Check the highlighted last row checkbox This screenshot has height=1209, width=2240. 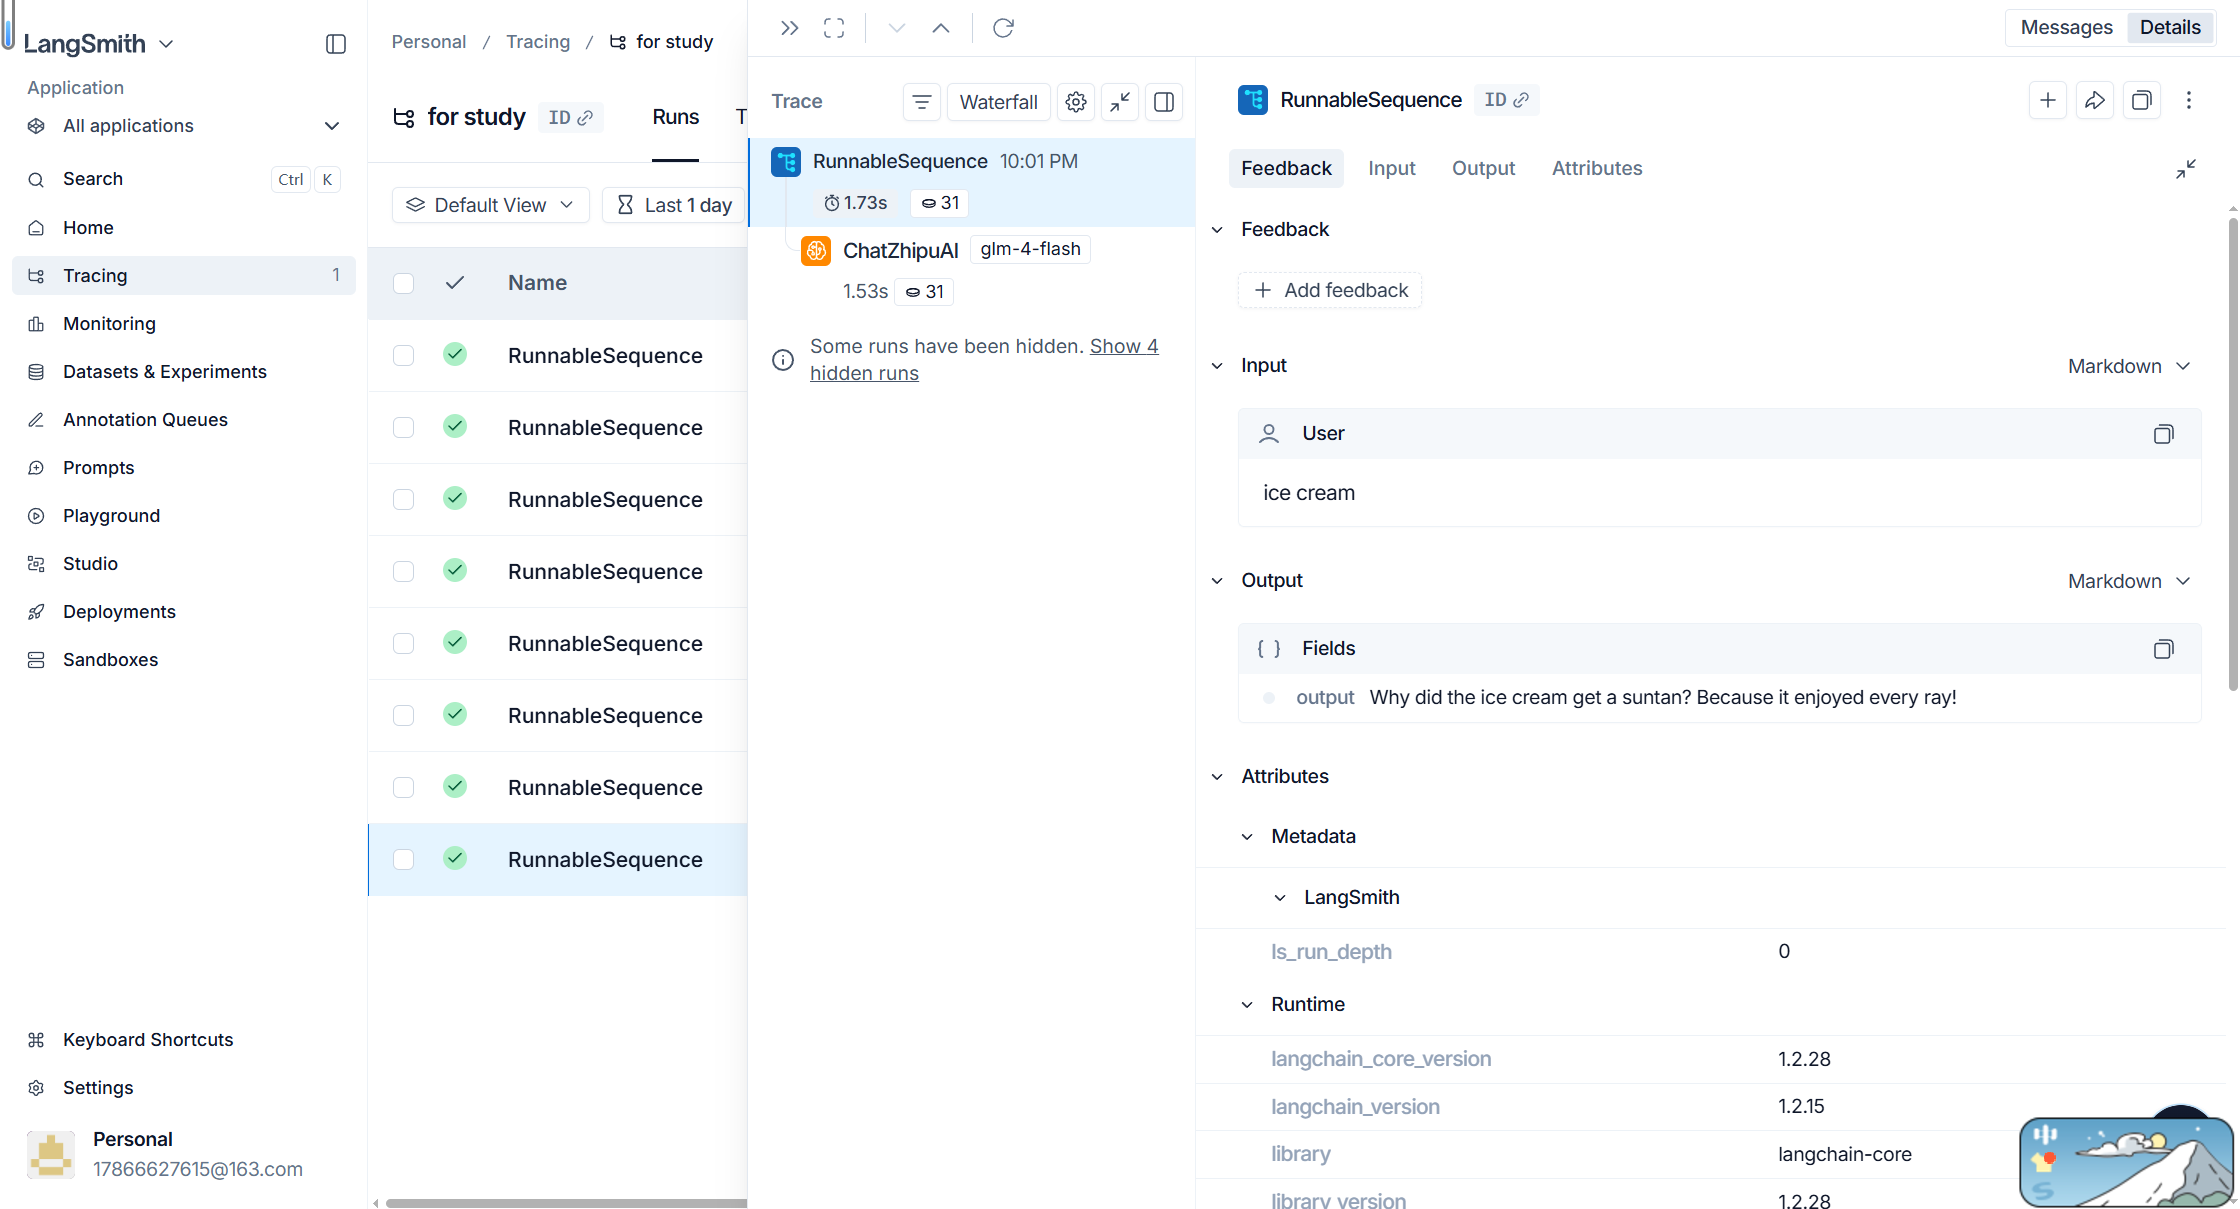click(x=404, y=860)
